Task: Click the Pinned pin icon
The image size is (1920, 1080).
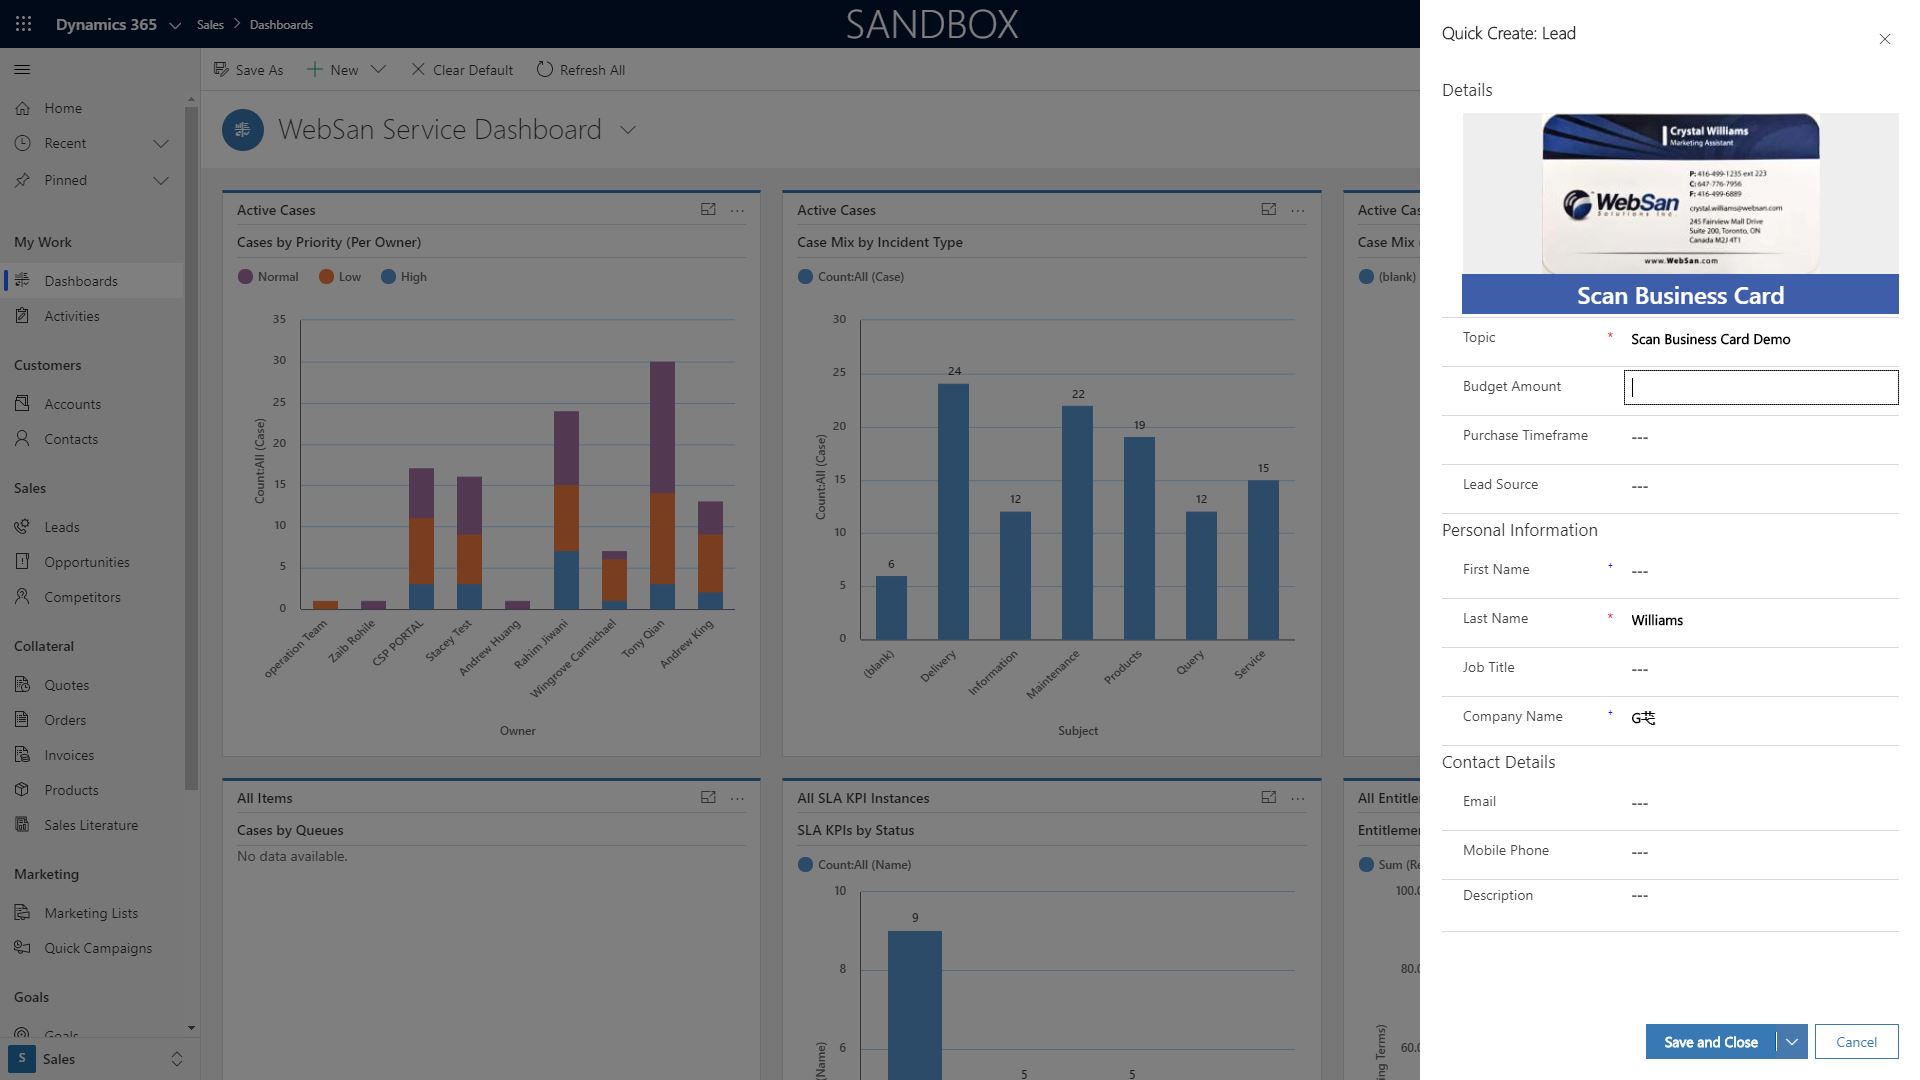Action: click(x=23, y=180)
